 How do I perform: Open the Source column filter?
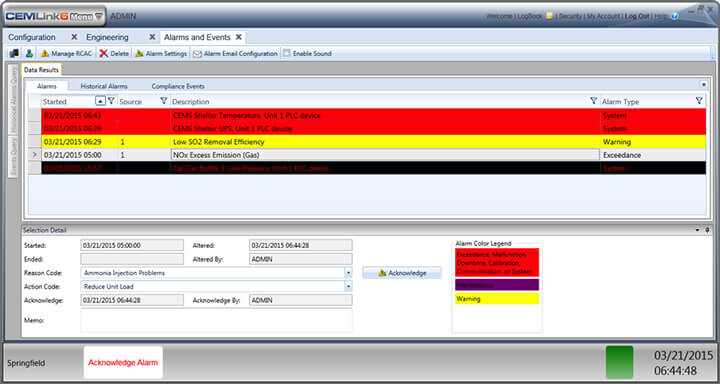coord(163,101)
